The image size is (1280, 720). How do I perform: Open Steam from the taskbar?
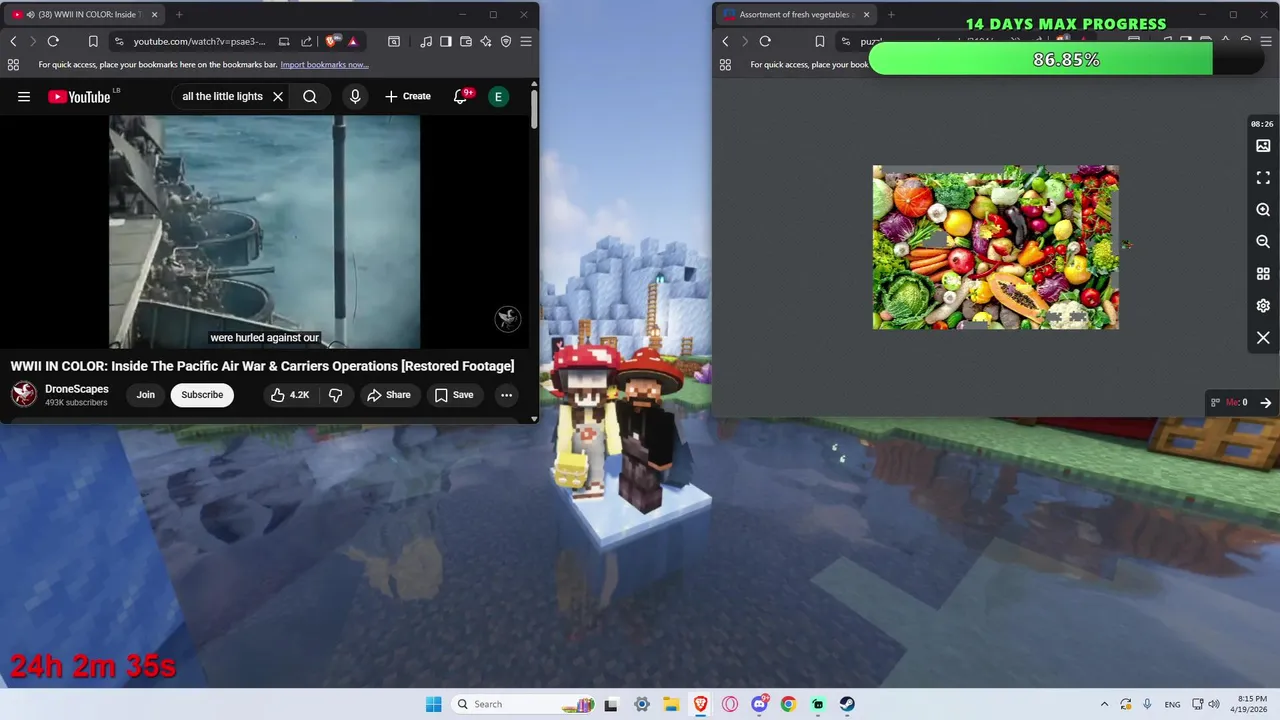pos(847,704)
